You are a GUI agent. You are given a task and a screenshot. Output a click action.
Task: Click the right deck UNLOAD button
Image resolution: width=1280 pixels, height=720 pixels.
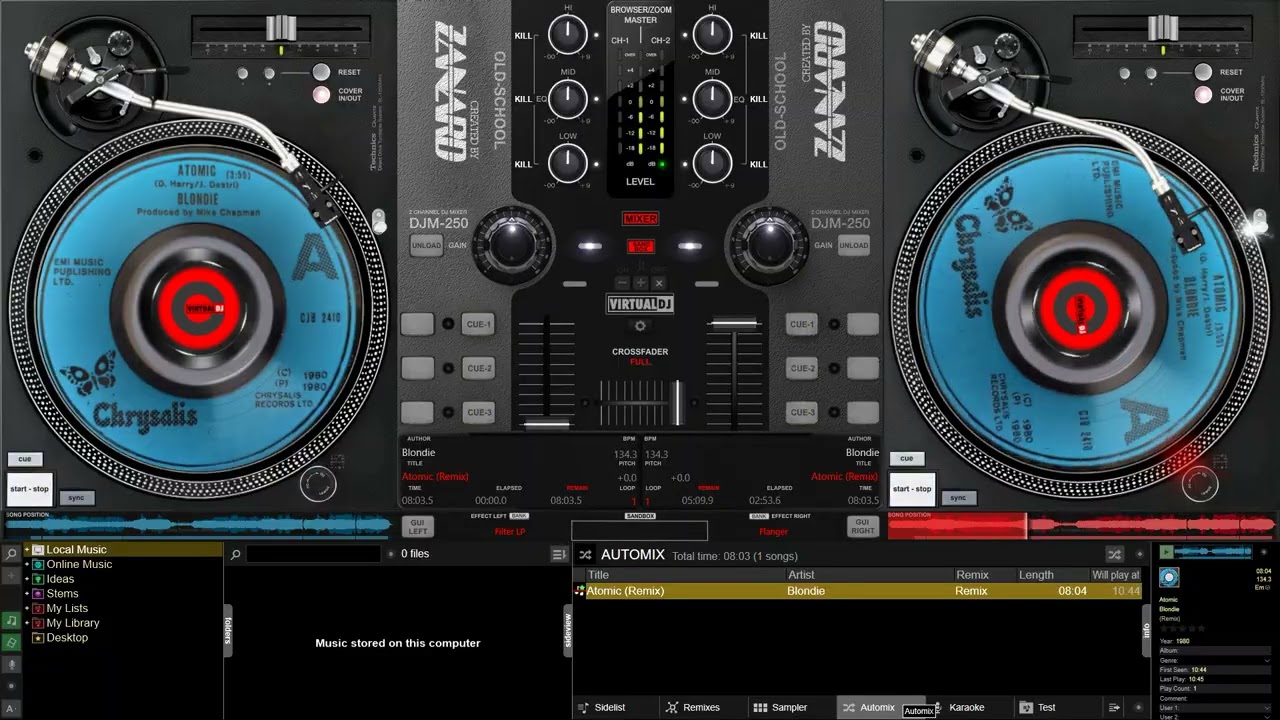853,246
